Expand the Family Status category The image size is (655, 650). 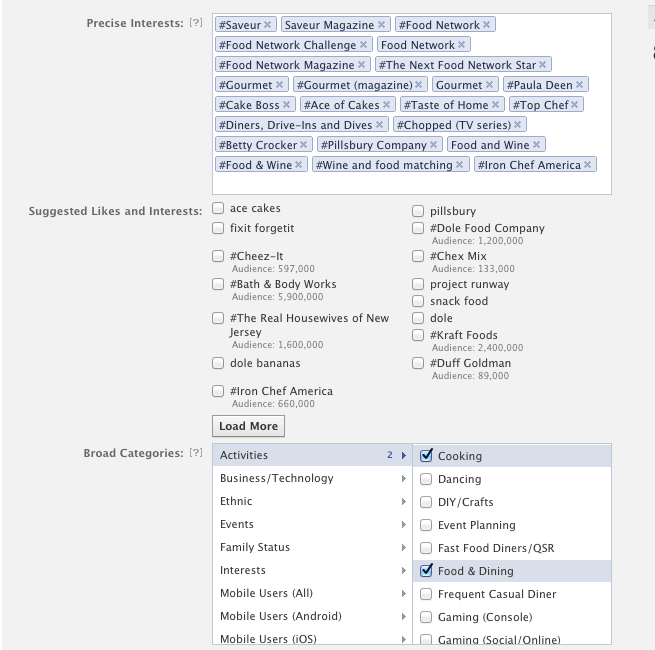coord(312,547)
